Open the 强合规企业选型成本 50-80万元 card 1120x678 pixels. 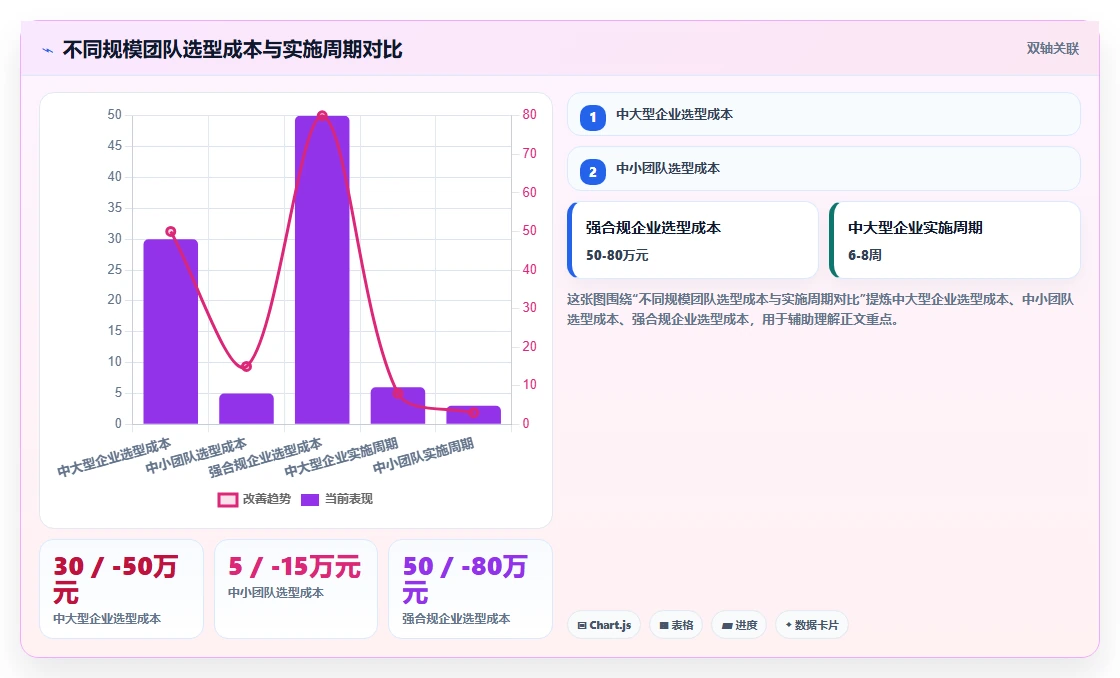coord(693,240)
